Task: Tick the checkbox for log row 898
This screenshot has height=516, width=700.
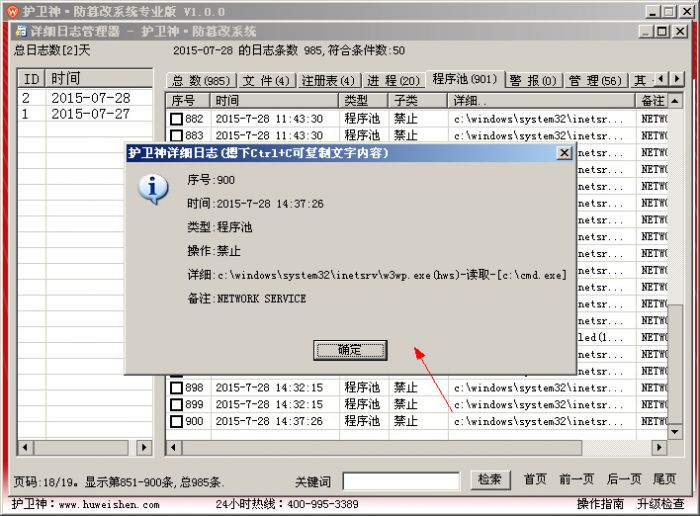Action: tap(176, 387)
